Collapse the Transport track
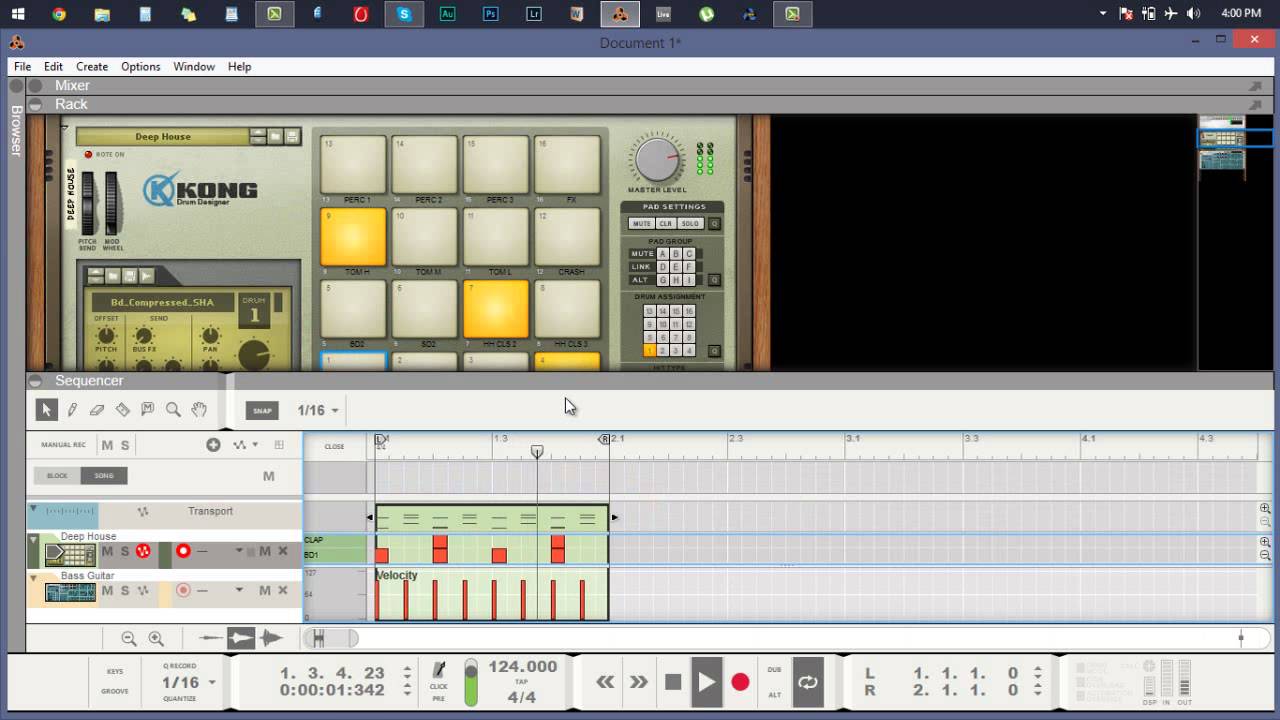This screenshot has width=1280, height=720. pos(33,510)
